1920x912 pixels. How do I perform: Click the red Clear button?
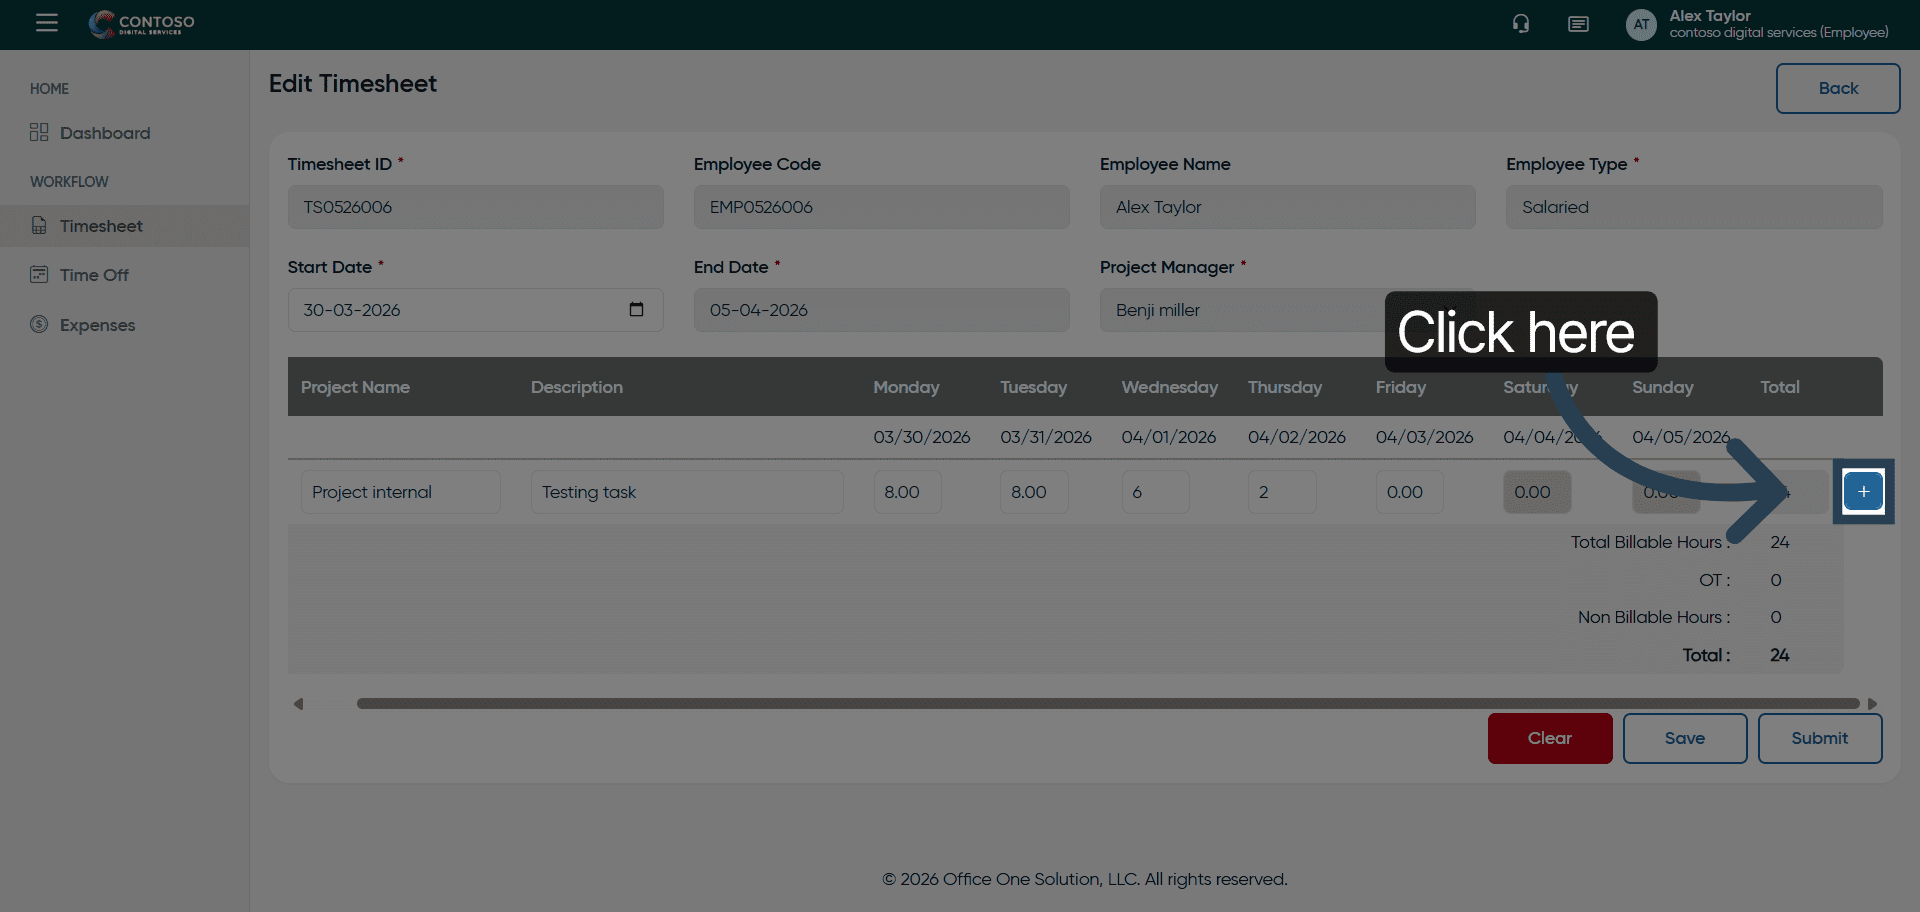pyautogui.click(x=1549, y=738)
